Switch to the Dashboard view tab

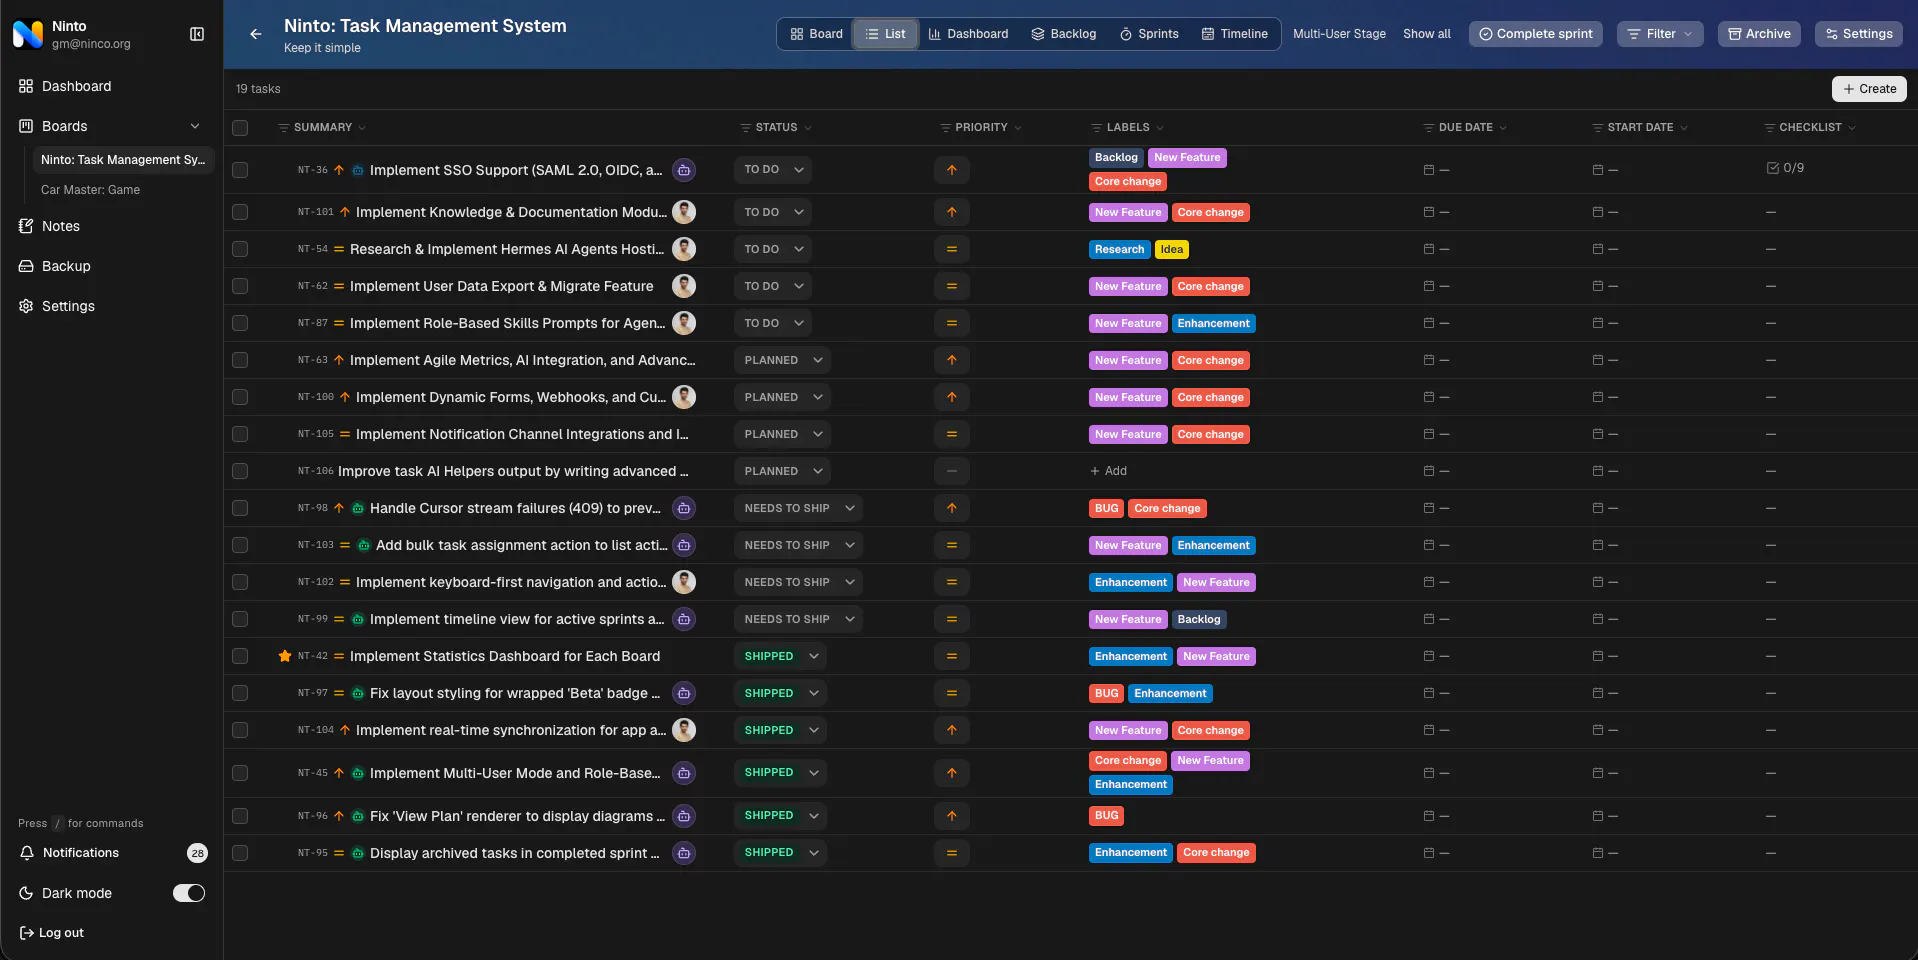click(968, 34)
